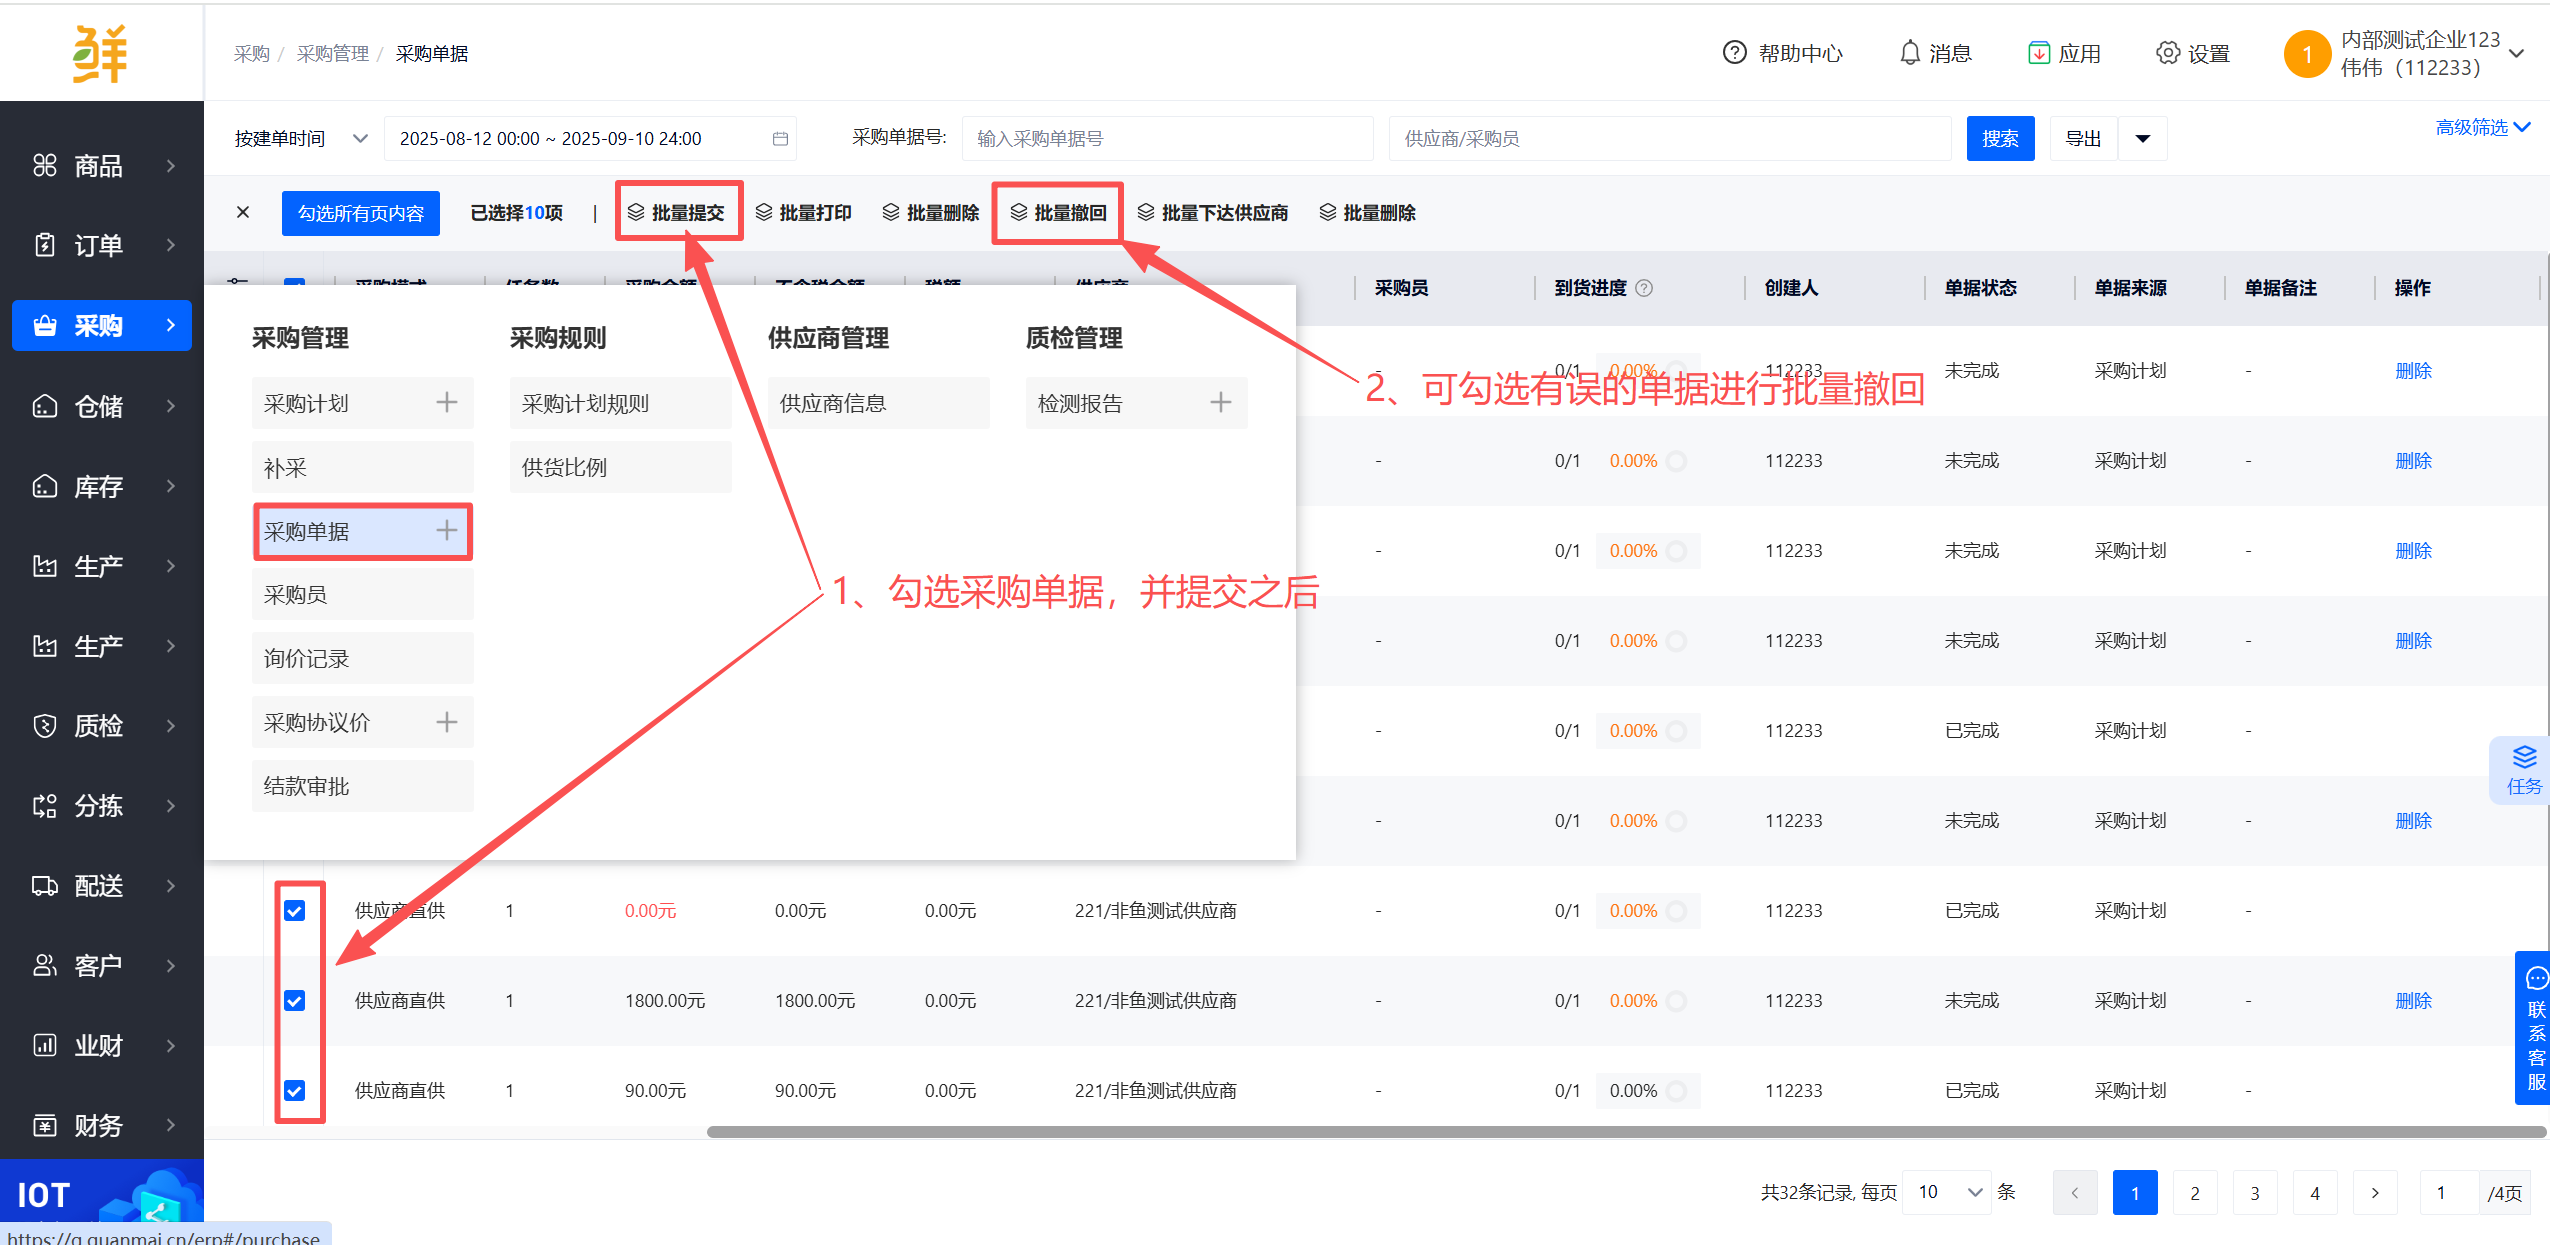Expand advanced filter options
The width and height of the screenshot is (2550, 1245).
point(2482,127)
